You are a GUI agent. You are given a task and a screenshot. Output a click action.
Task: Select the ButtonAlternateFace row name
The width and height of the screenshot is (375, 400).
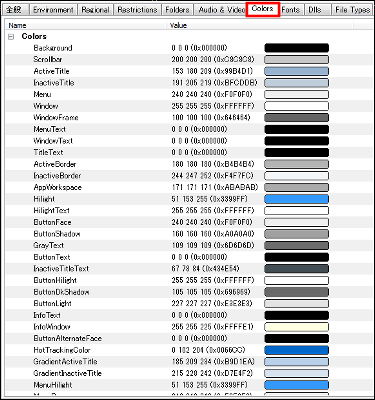67,338
